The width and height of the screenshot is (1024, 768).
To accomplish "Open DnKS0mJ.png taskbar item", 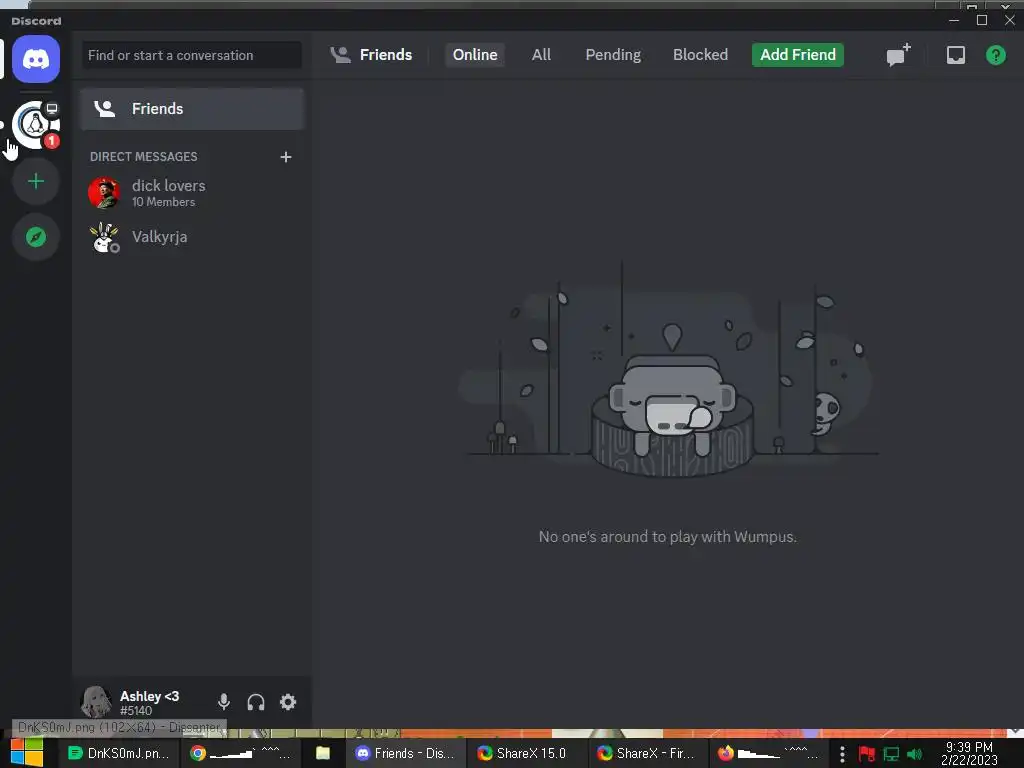I will click(120, 754).
